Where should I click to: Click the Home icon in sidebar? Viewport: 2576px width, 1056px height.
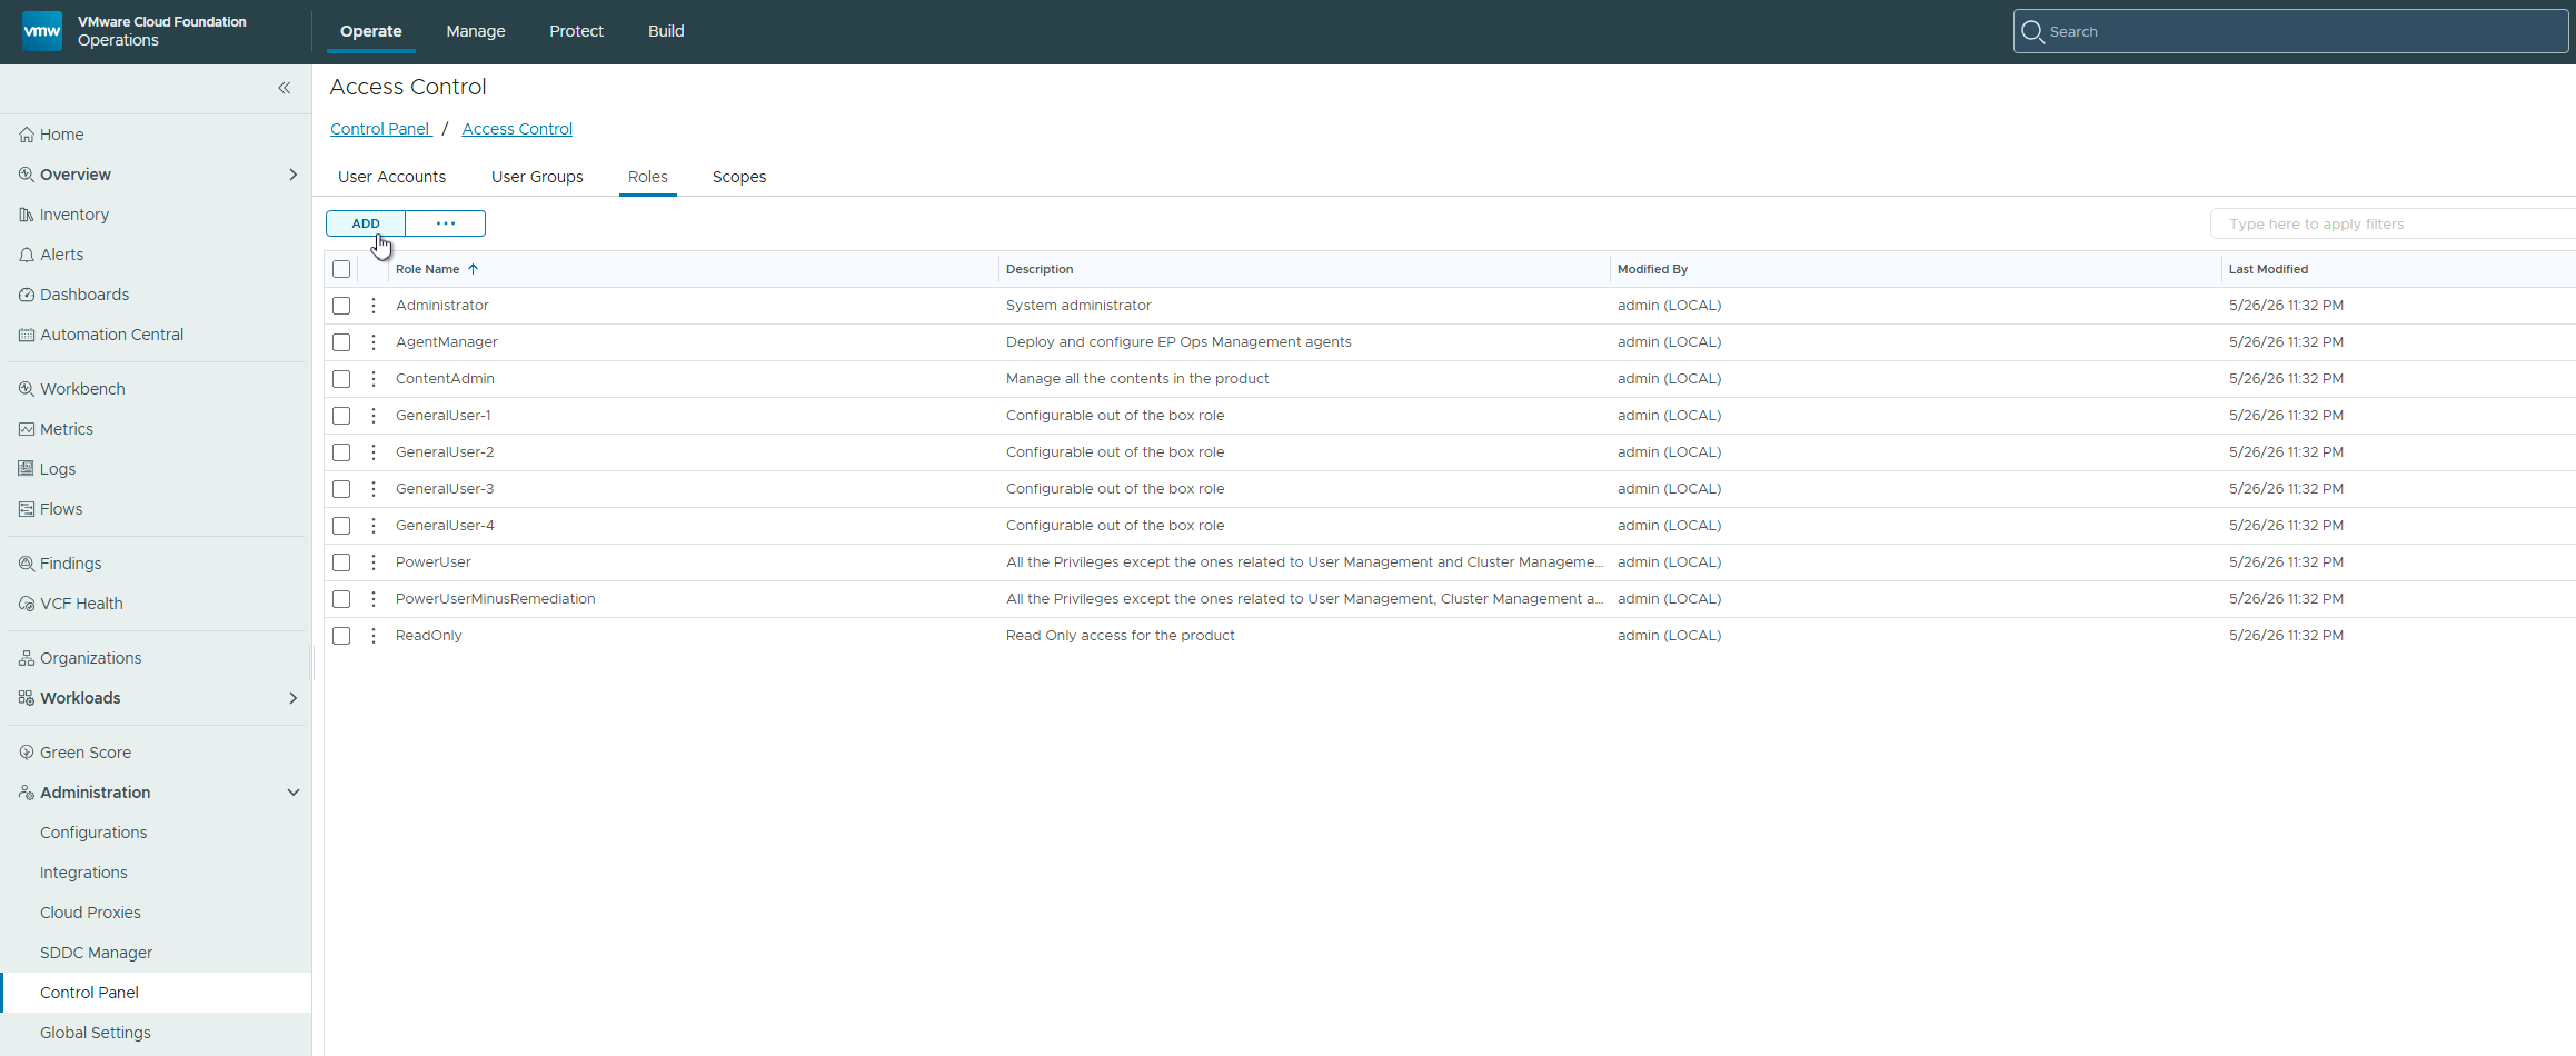(26, 134)
